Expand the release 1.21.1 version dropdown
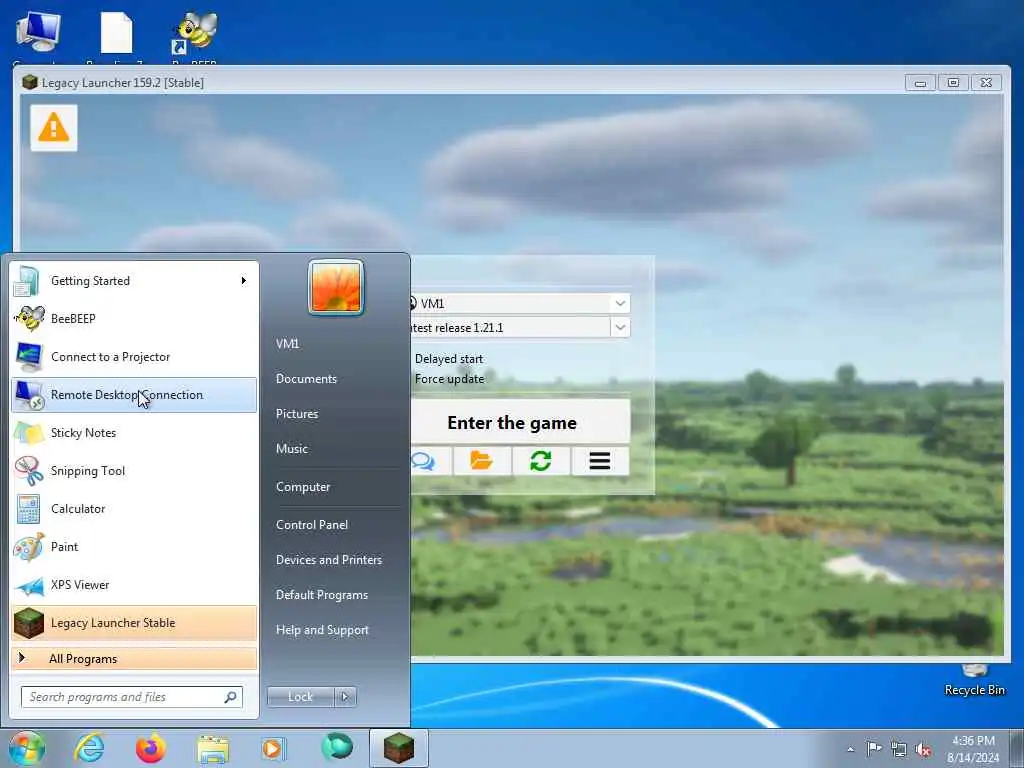Image resolution: width=1024 pixels, height=768 pixels. tap(620, 327)
